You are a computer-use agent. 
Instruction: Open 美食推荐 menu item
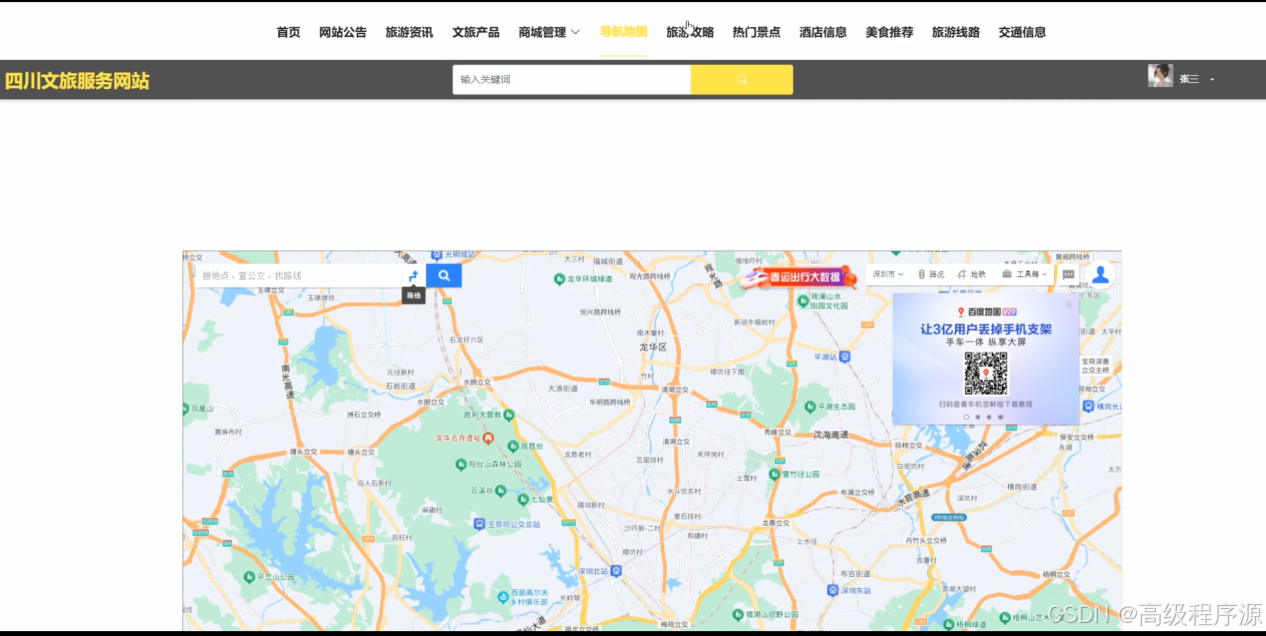(889, 32)
